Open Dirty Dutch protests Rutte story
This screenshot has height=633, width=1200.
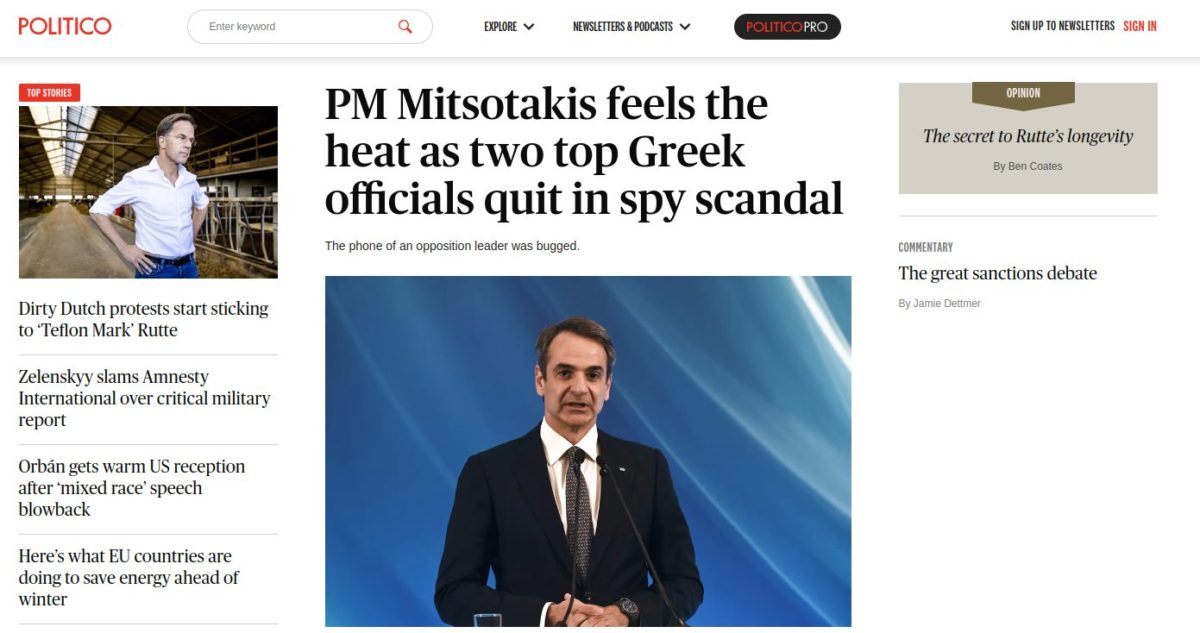pyautogui.click(x=143, y=319)
